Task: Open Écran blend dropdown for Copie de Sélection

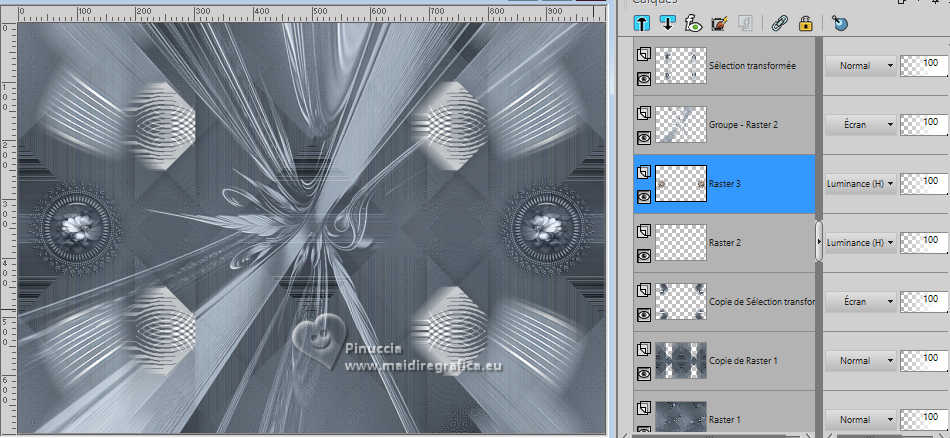Action: (x=860, y=301)
